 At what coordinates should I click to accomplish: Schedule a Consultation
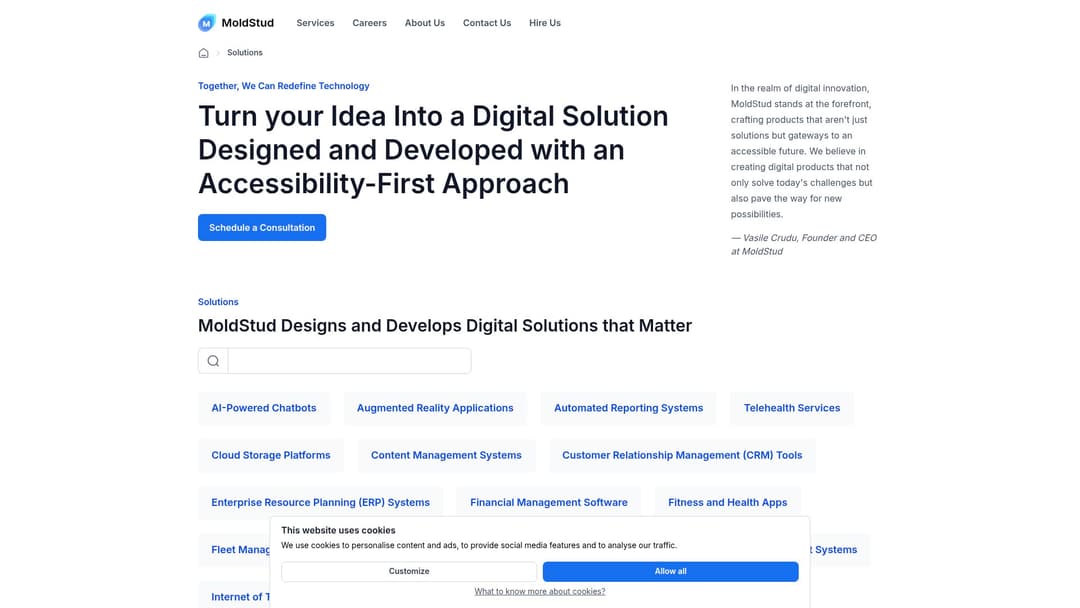[x=262, y=227]
